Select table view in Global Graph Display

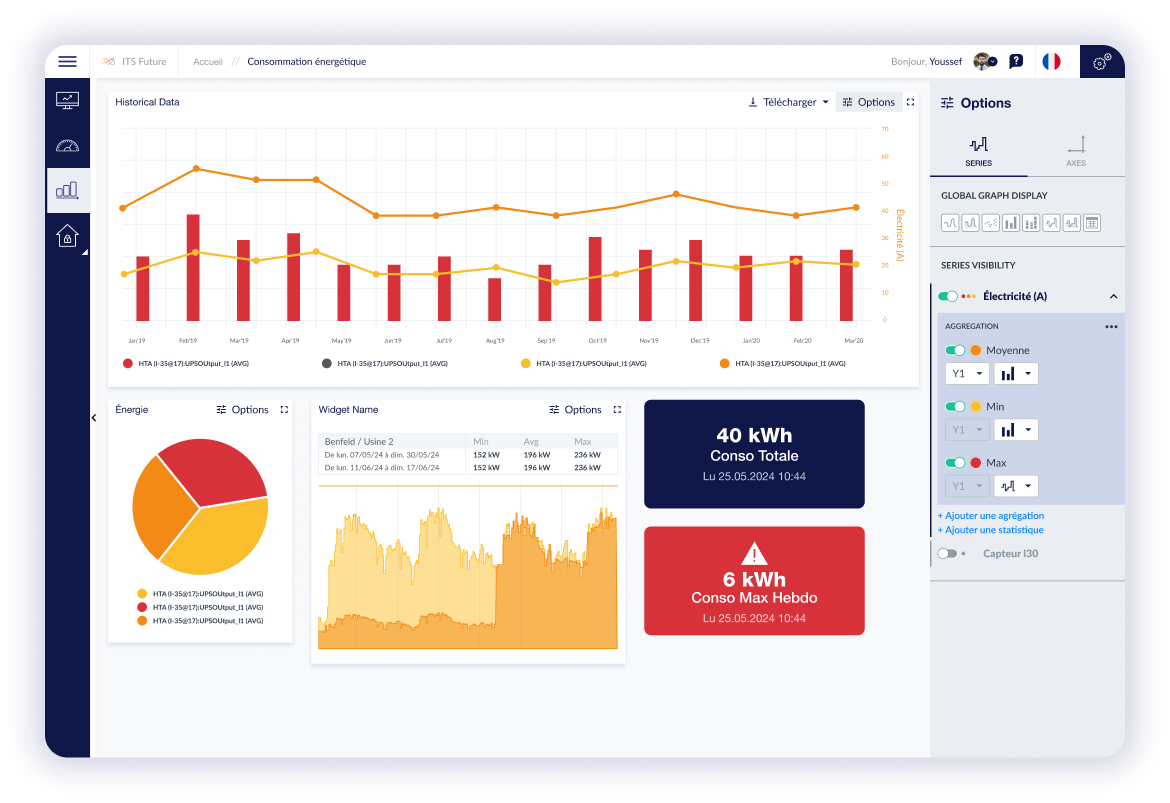coord(1092,223)
